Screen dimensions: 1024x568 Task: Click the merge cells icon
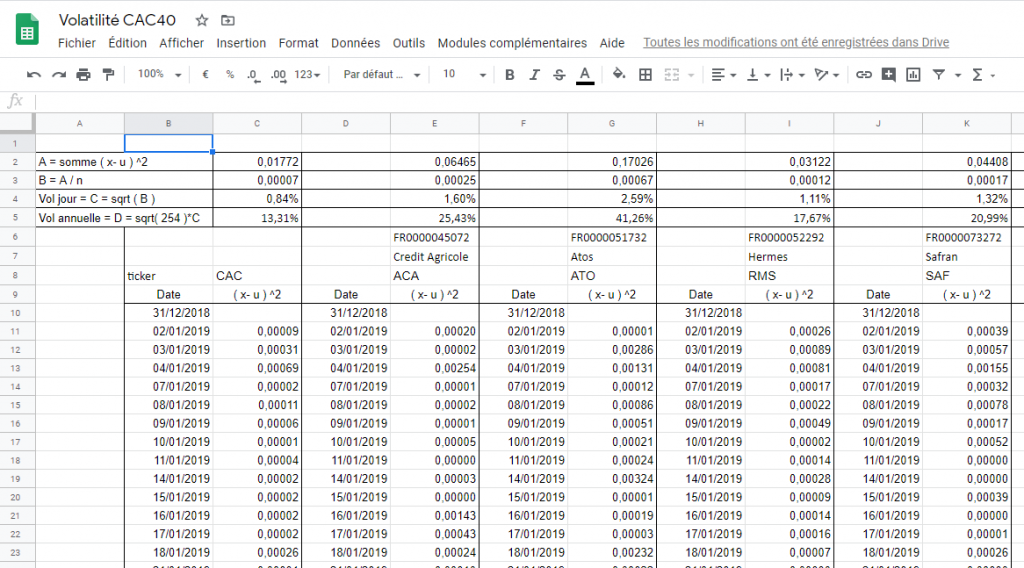coord(672,74)
